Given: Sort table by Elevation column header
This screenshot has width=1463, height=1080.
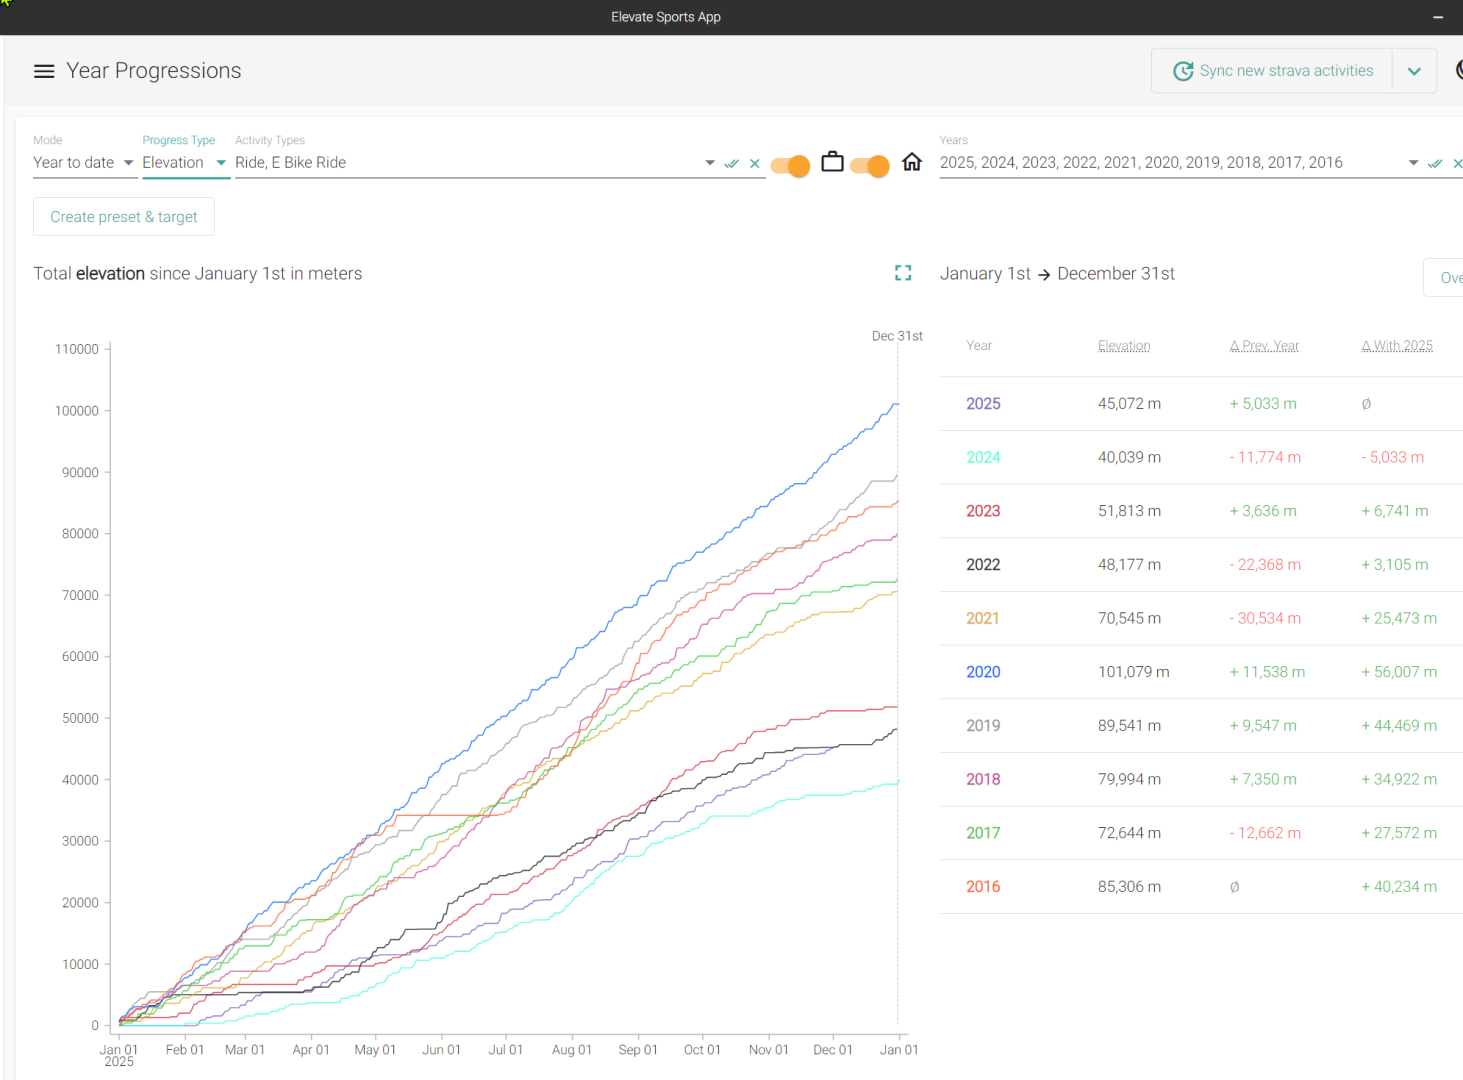Looking at the screenshot, I should pyautogui.click(x=1124, y=346).
